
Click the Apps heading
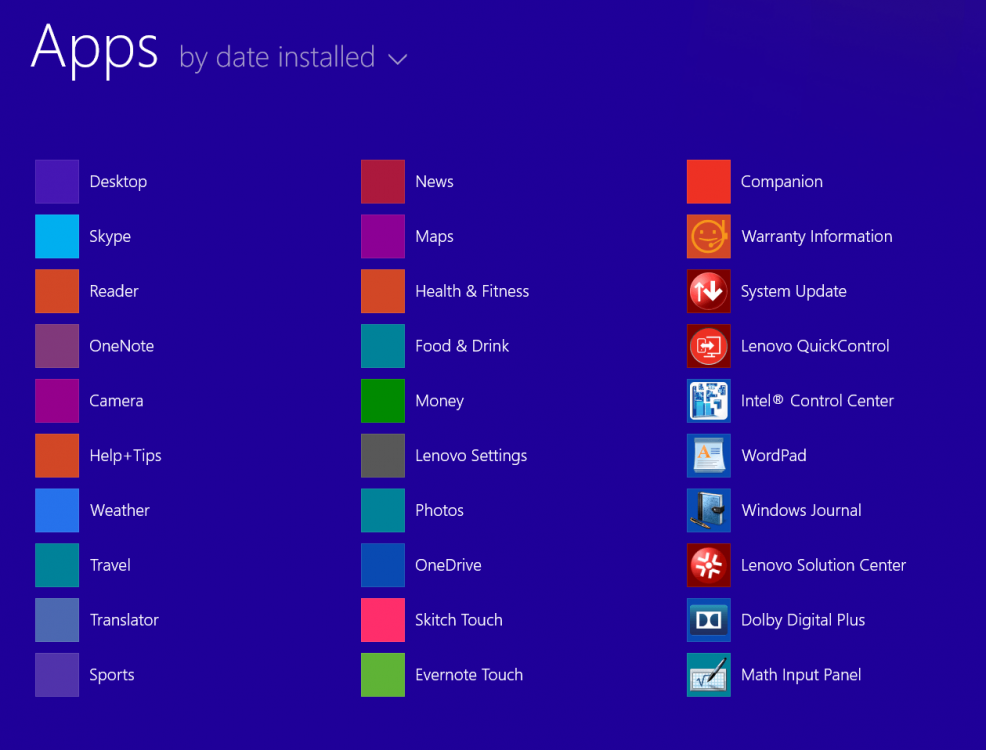pos(94,50)
